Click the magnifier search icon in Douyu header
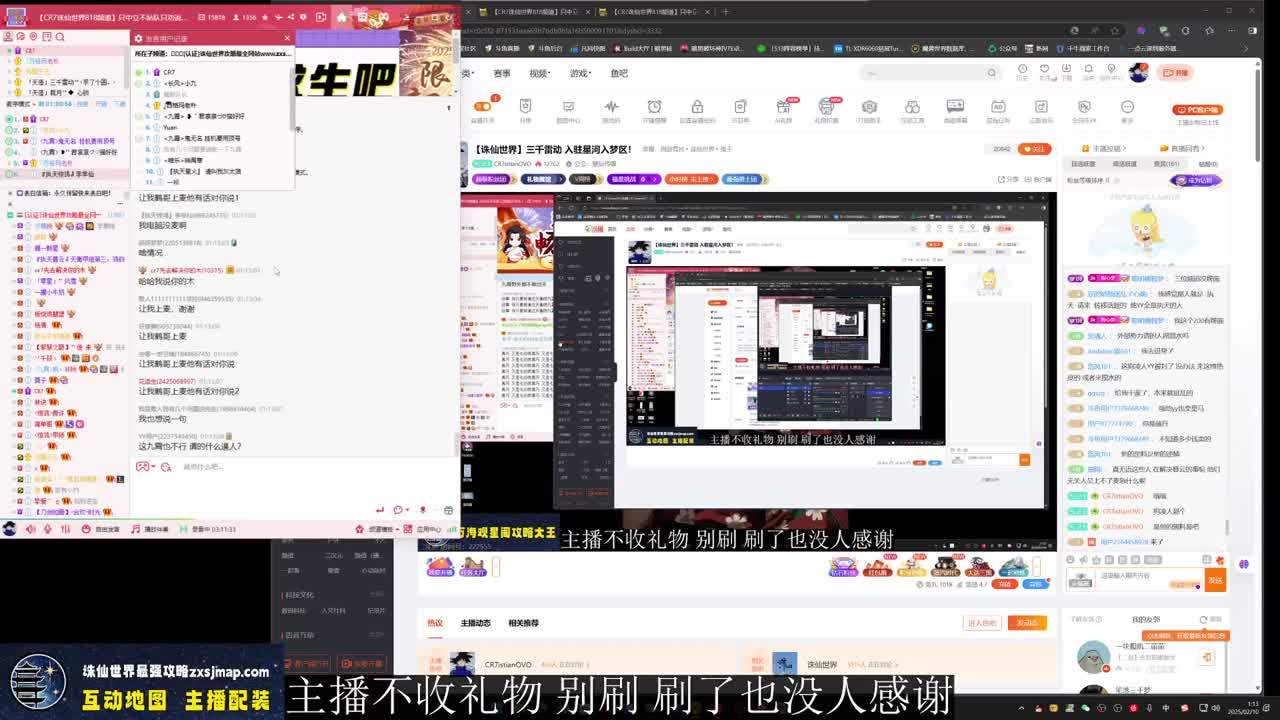 coord(991,73)
